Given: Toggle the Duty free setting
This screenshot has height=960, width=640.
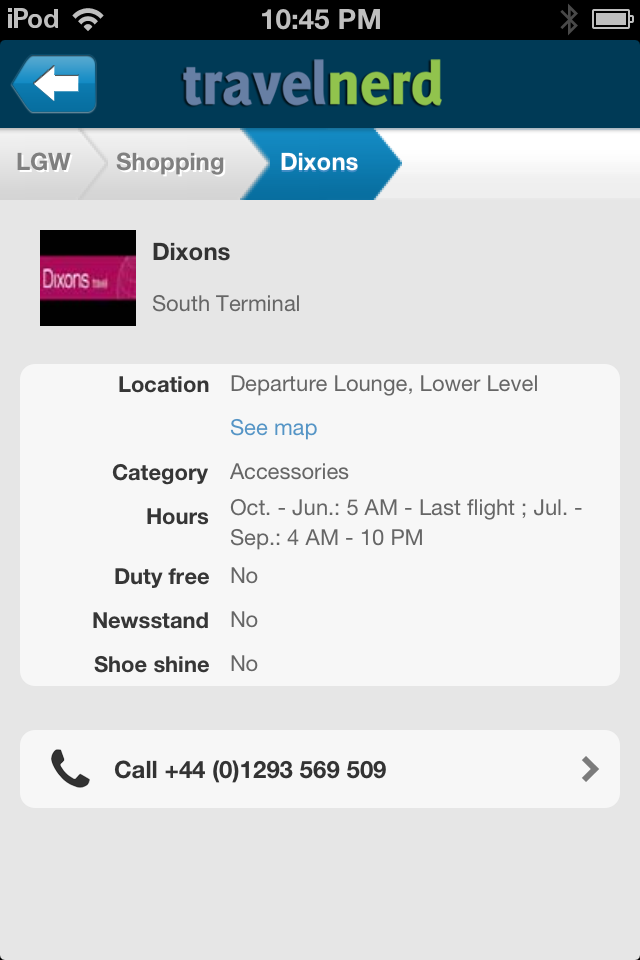Looking at the screenshot, I should click(243, 576).
